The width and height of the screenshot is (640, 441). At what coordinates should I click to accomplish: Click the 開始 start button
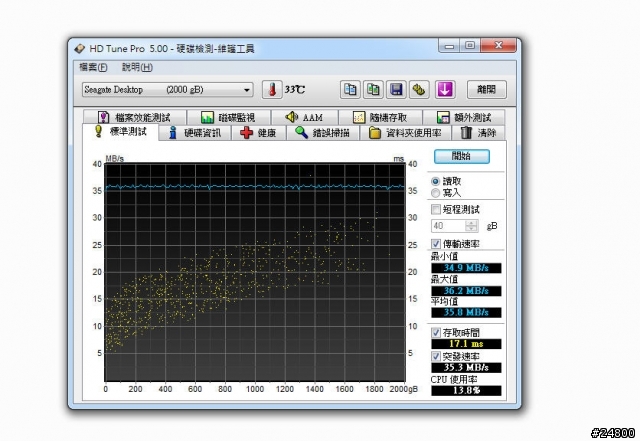click(462, 156)
